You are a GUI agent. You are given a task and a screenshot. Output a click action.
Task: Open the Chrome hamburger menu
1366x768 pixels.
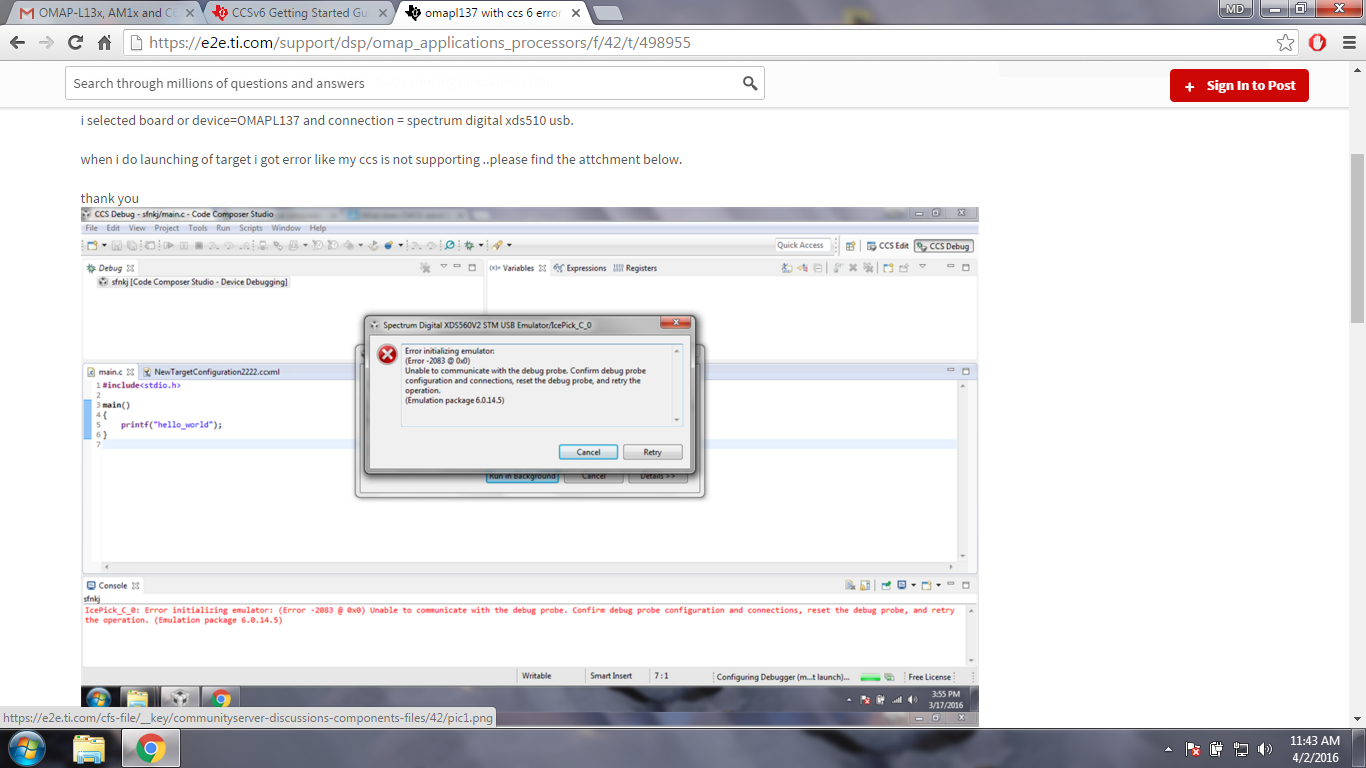(x=1347, y=43)
